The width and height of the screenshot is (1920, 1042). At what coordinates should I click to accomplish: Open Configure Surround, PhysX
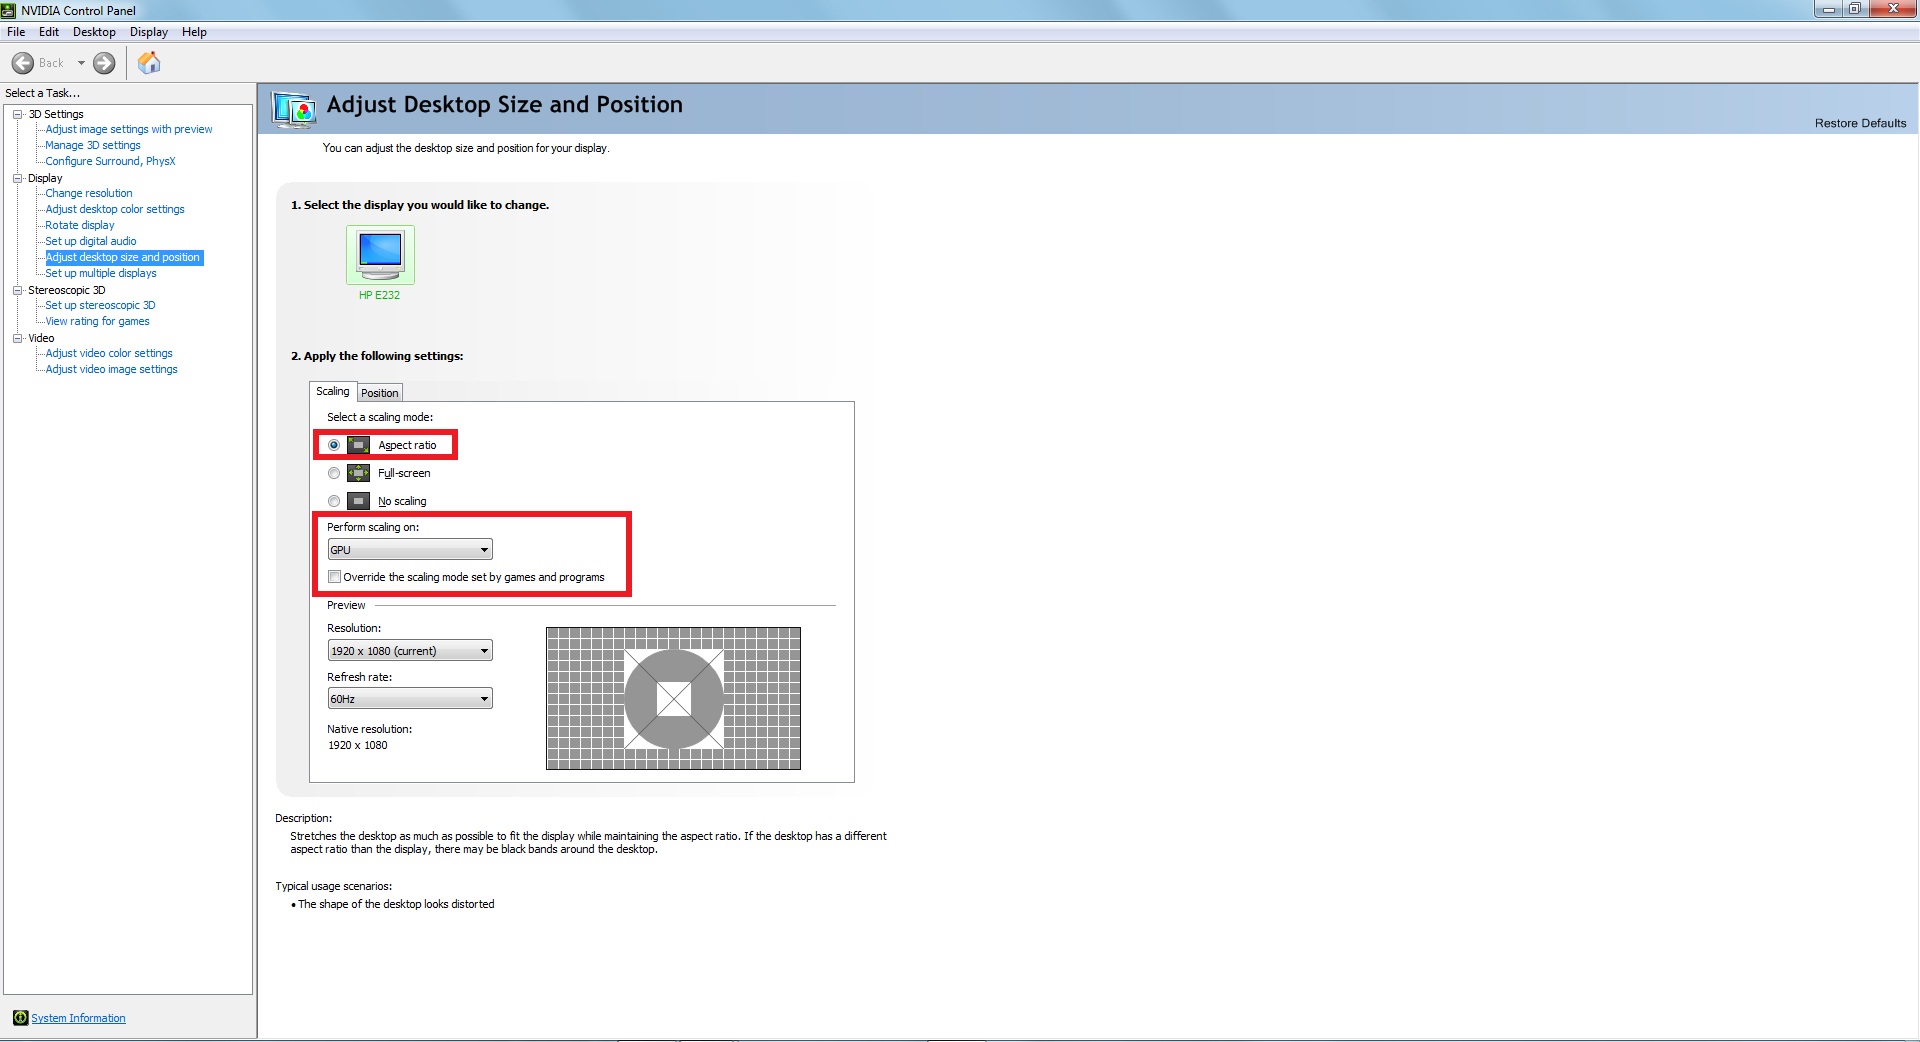110,161
